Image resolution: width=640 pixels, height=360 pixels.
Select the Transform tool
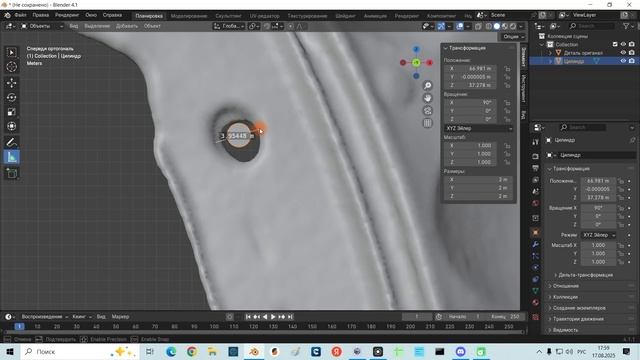pos(11,126)
